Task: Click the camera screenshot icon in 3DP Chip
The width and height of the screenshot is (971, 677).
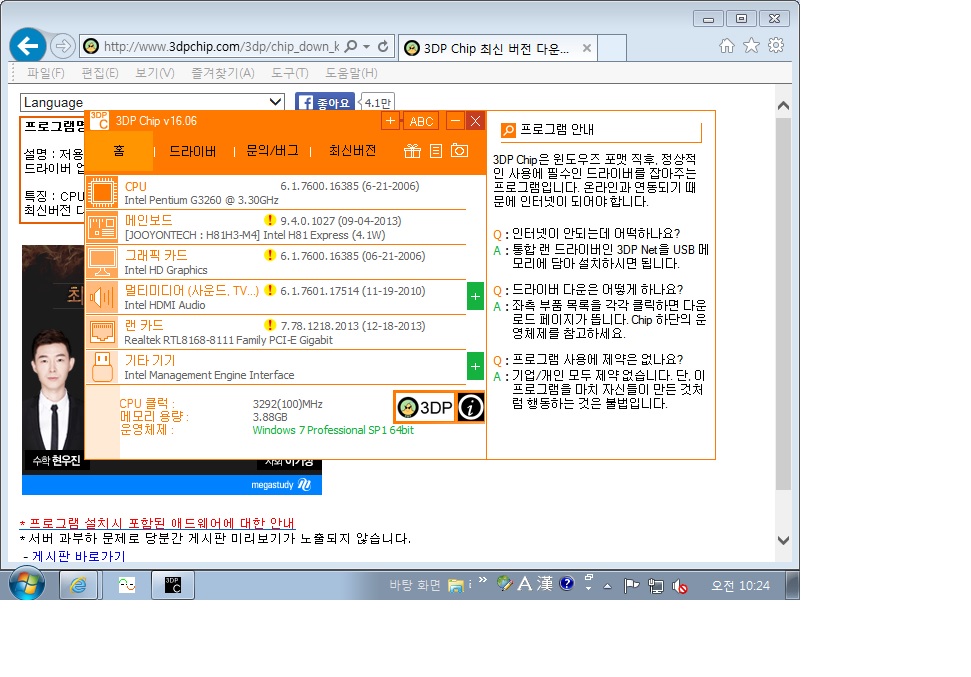Action: pyautogui.click(x=459, y=151)
